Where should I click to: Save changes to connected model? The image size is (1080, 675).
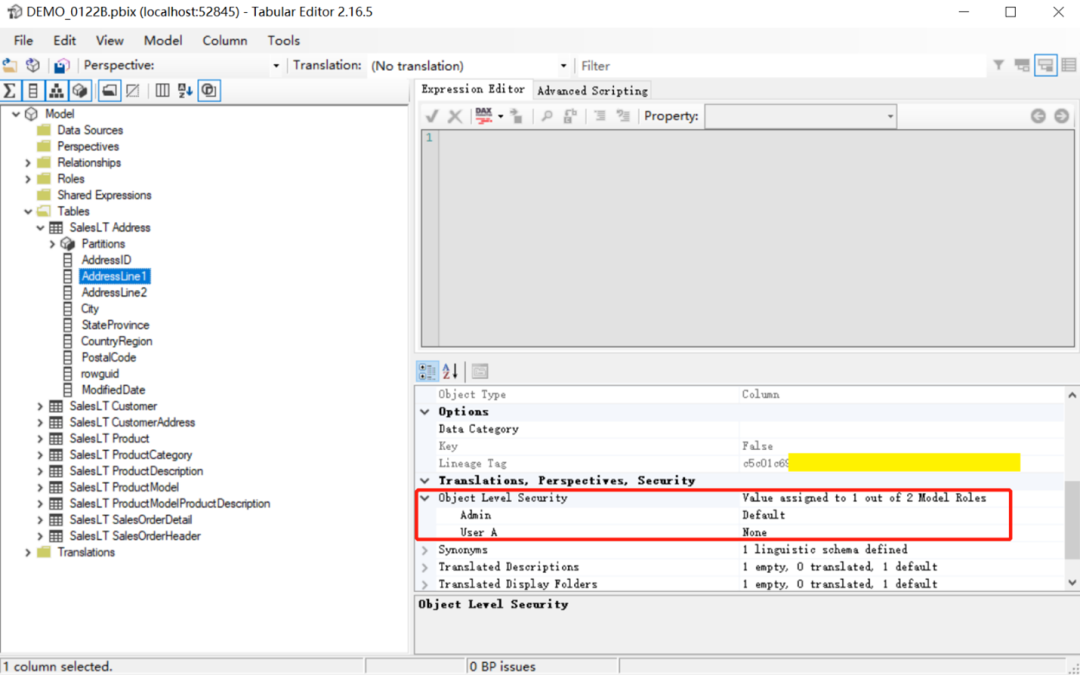pos(62,65)
